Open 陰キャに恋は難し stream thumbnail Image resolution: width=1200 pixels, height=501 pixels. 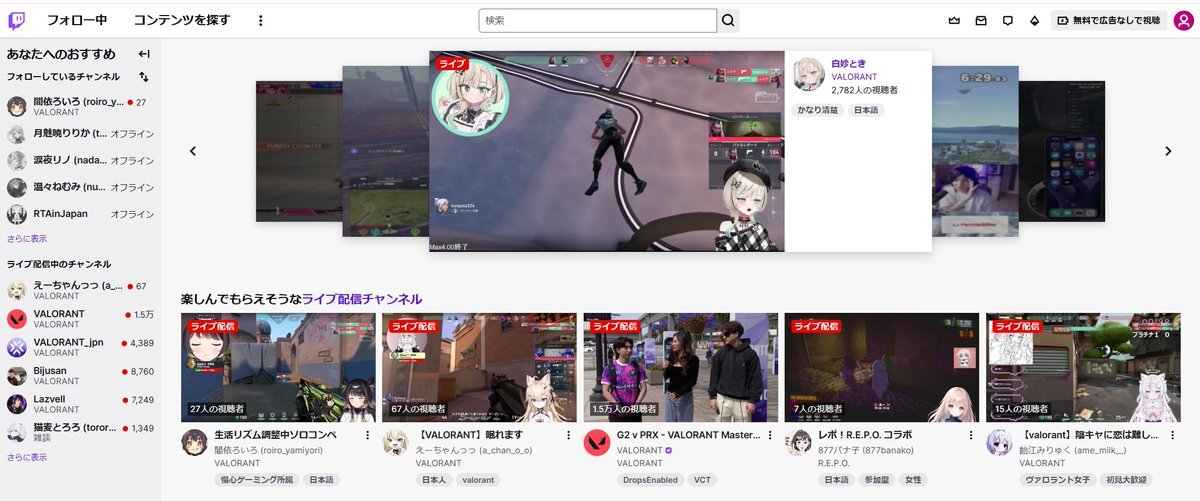[x=1083, y=368]
